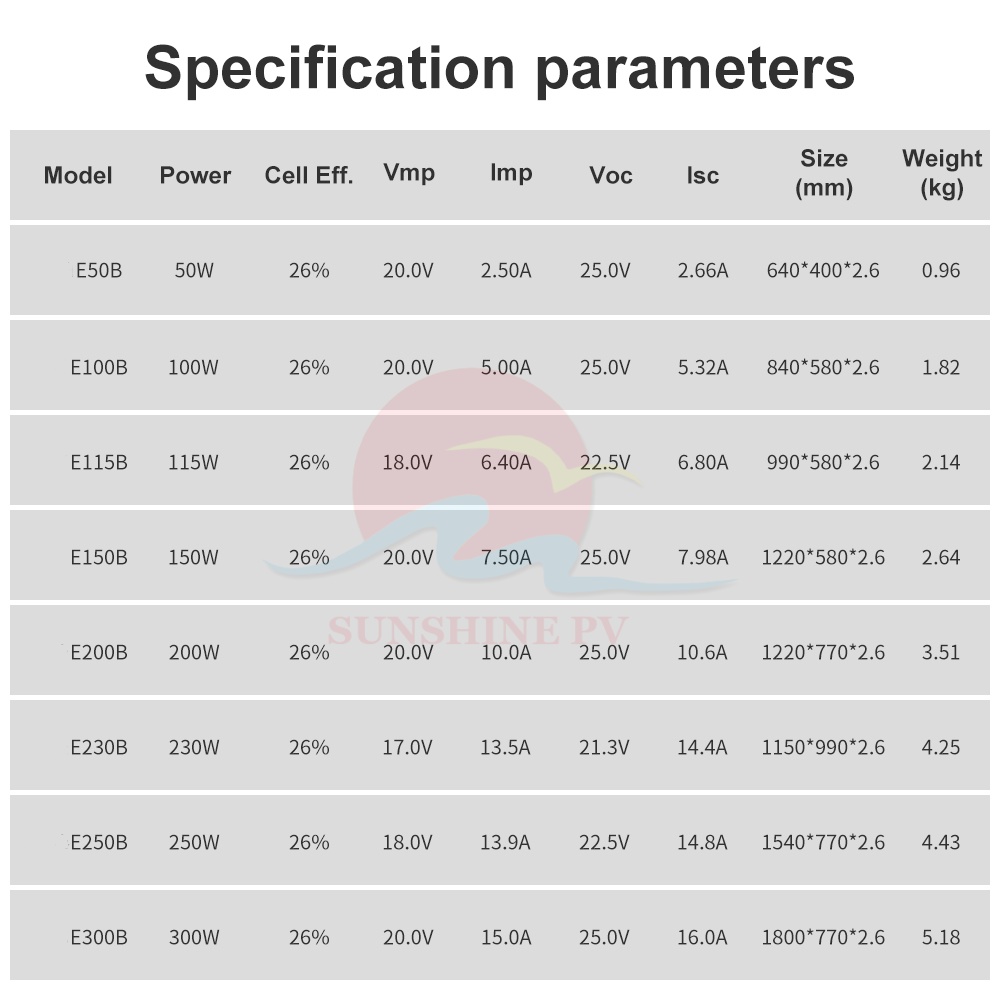
Task: Click the Specification parameters title
Action: point(499,69)
